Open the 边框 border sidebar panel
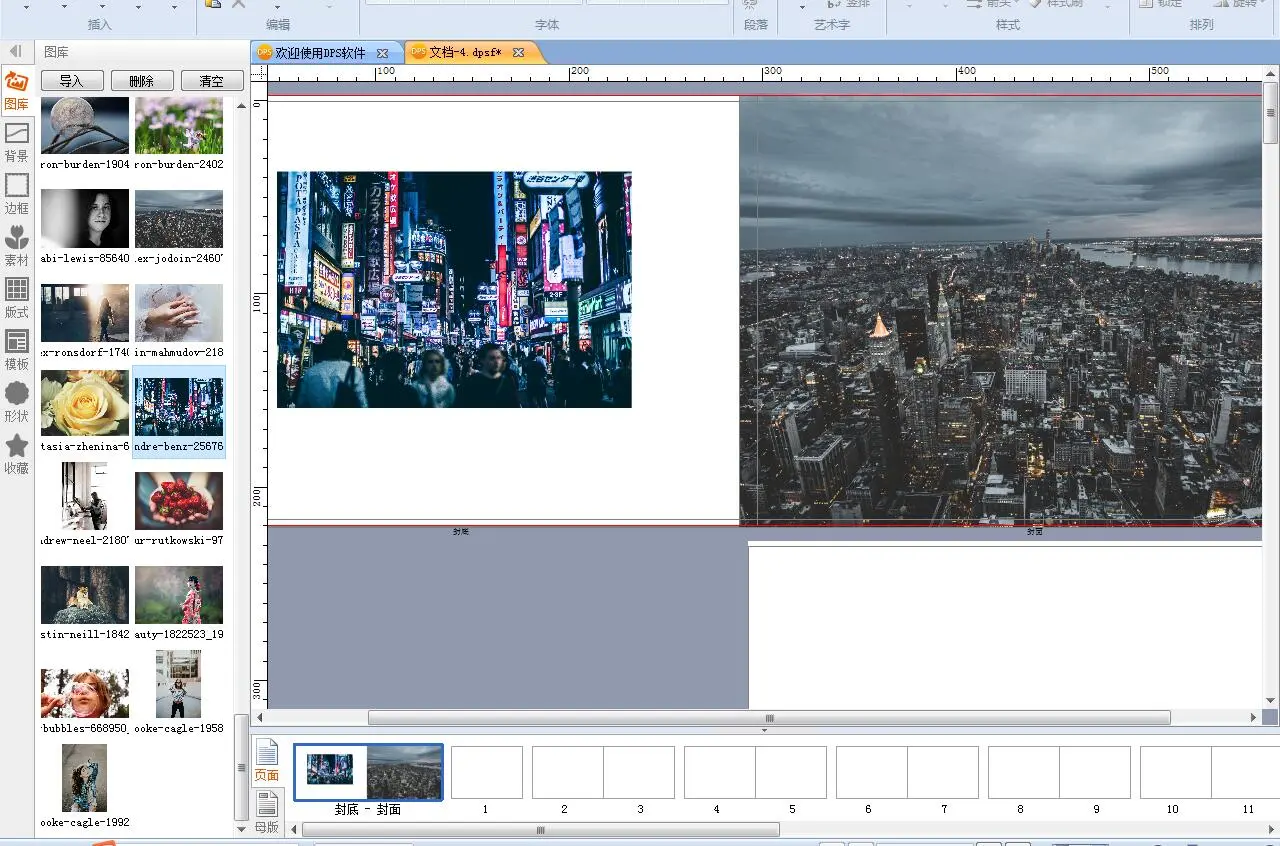 tap(16, 194)
